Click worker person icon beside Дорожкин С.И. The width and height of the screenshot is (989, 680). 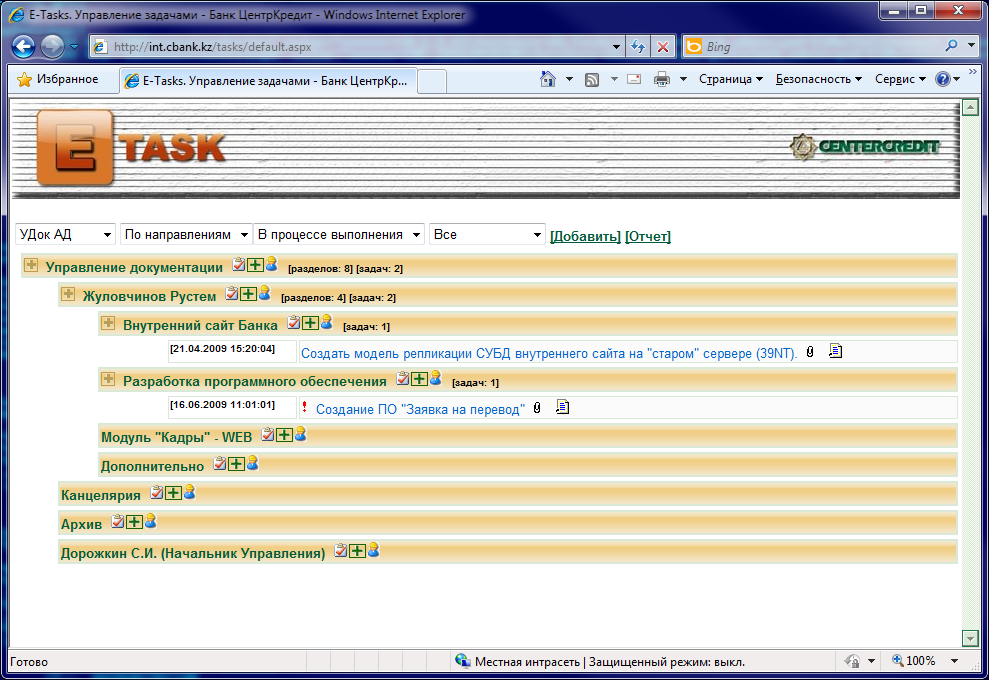(x=374, y=549)
